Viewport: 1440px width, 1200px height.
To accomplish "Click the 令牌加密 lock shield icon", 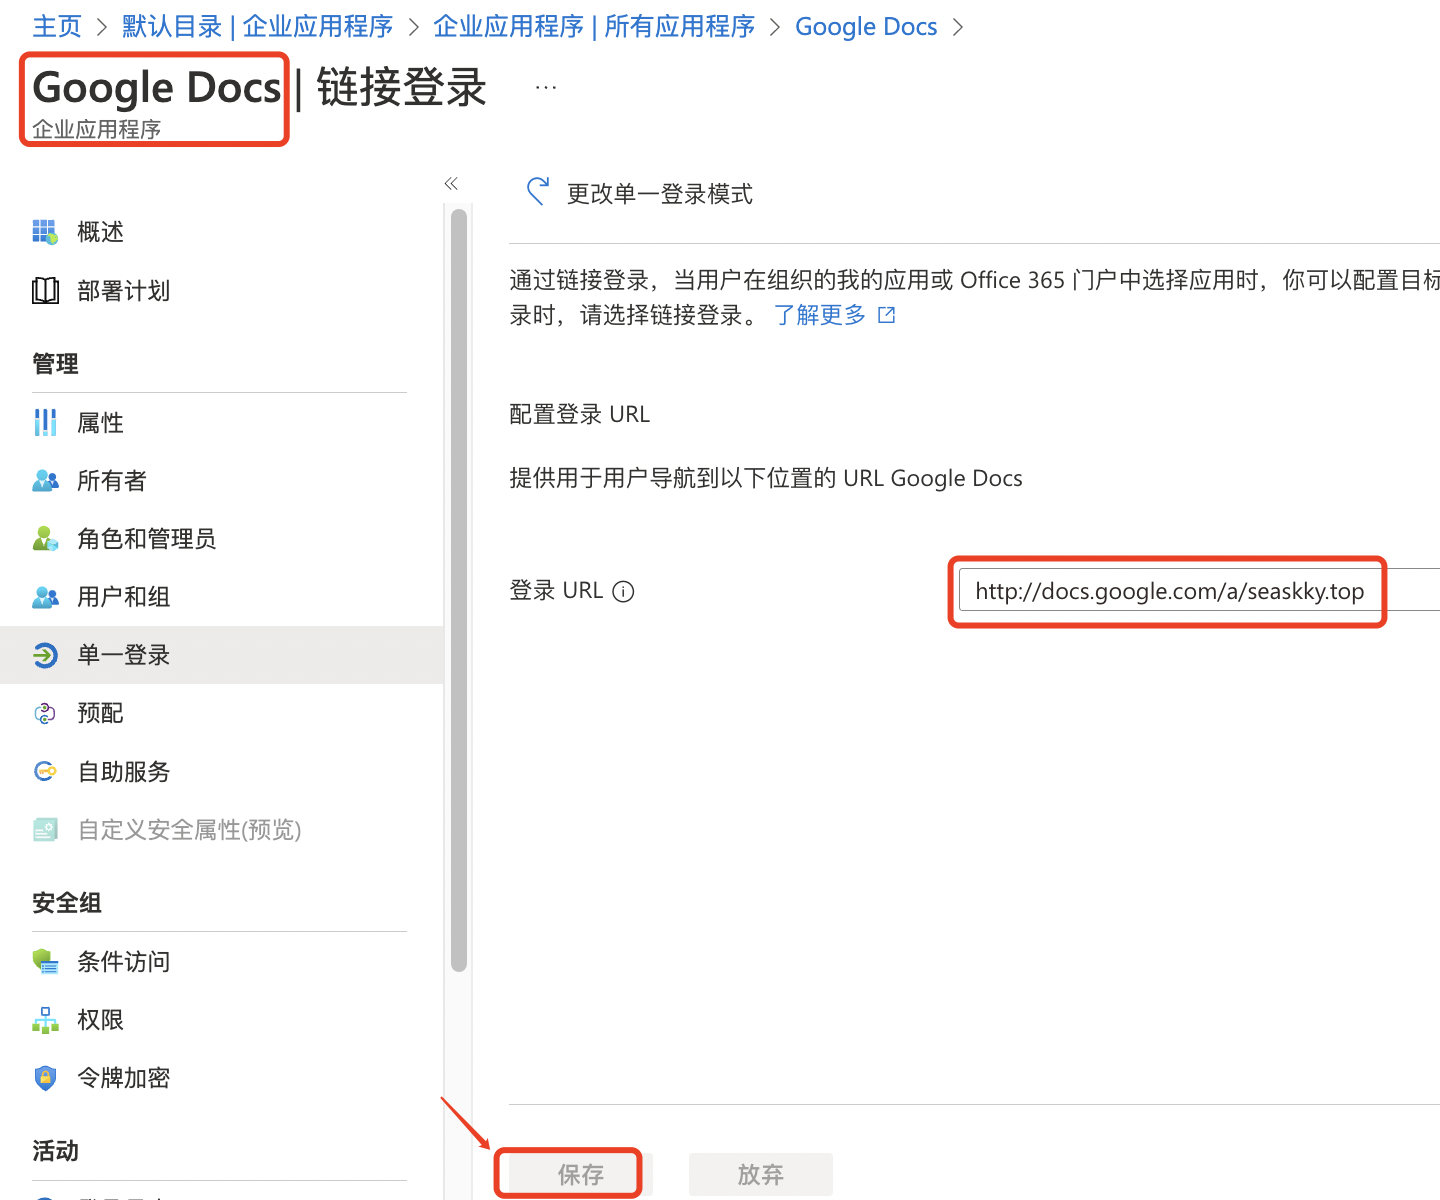I will coord(45,1078).
